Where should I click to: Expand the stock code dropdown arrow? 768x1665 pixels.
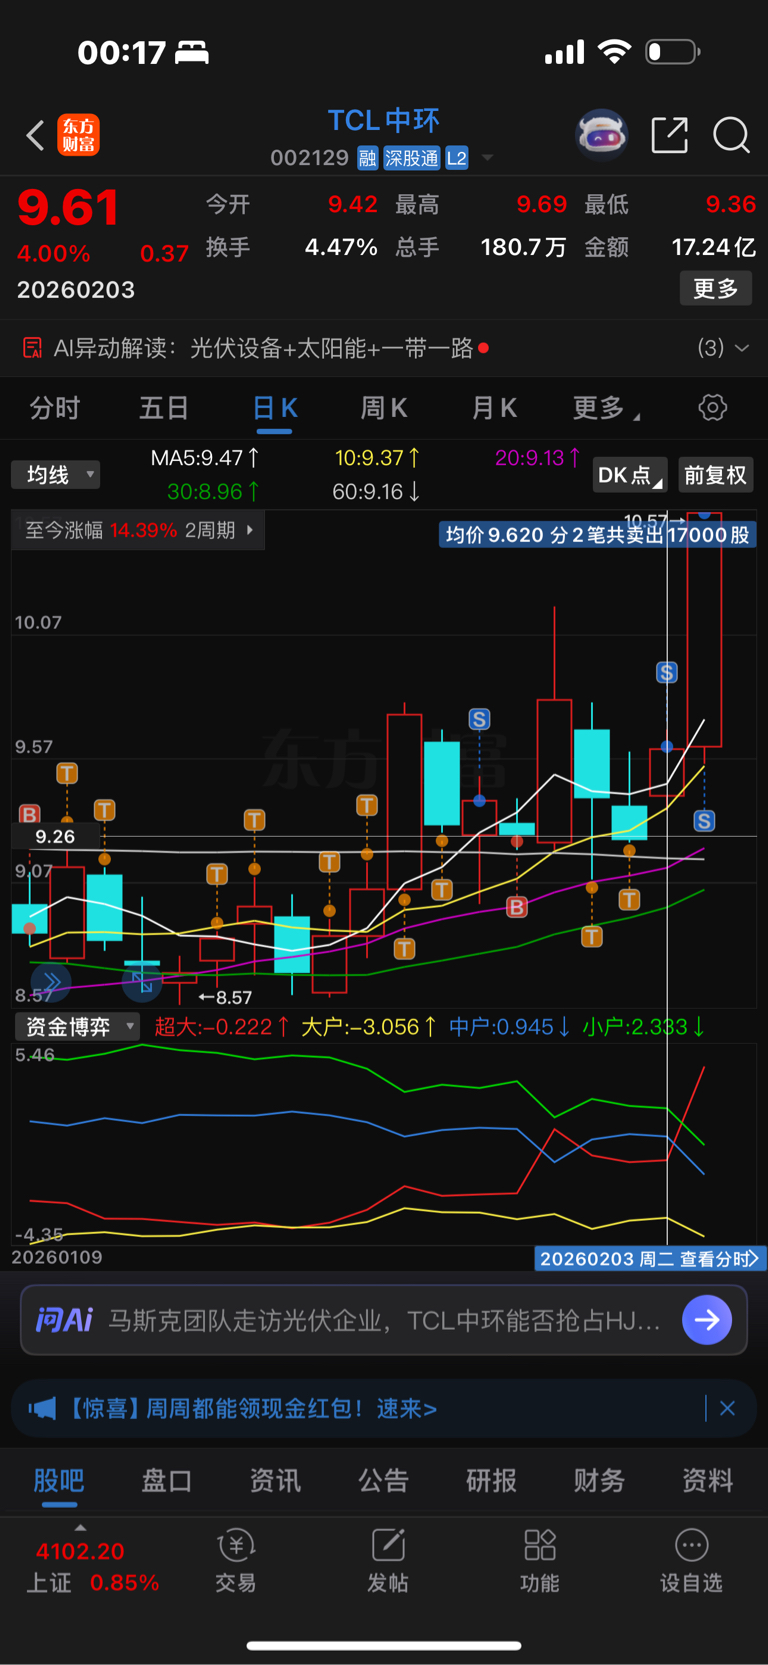click(x=488, y=158)
